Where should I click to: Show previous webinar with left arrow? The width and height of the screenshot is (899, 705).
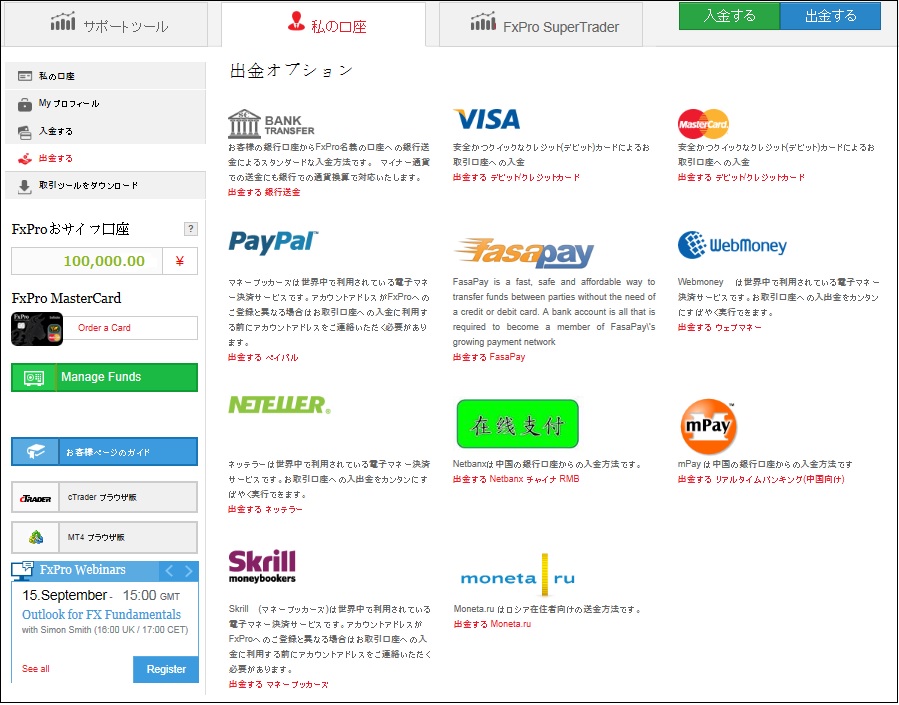[x=169, y=571]
